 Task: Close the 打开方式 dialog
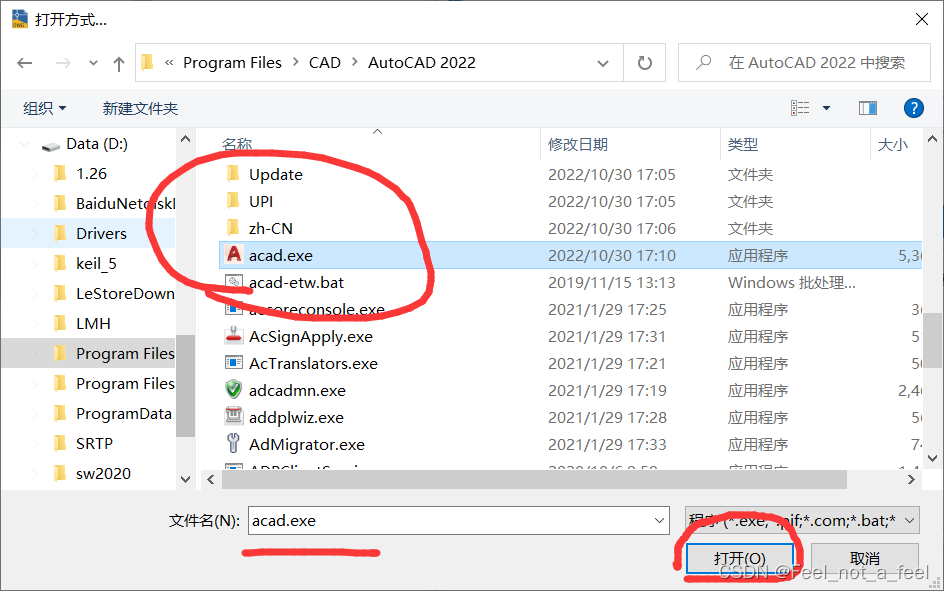tap(922, 19)
